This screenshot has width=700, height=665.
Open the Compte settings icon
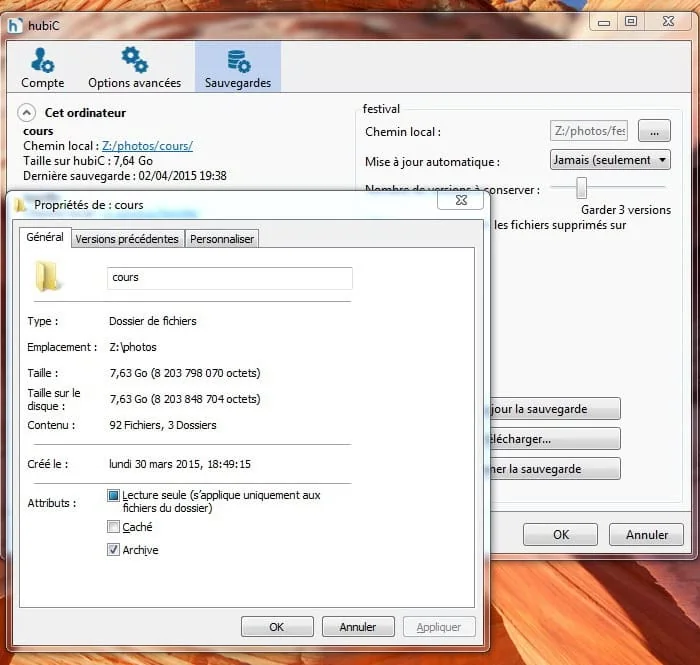click(x=42, y=61)
